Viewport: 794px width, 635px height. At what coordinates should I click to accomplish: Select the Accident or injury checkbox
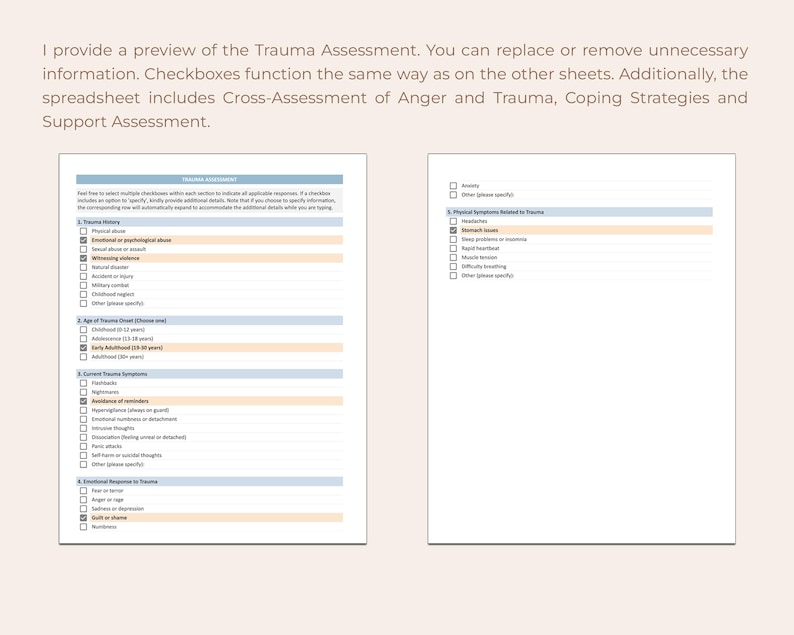[x=84, y=276]
